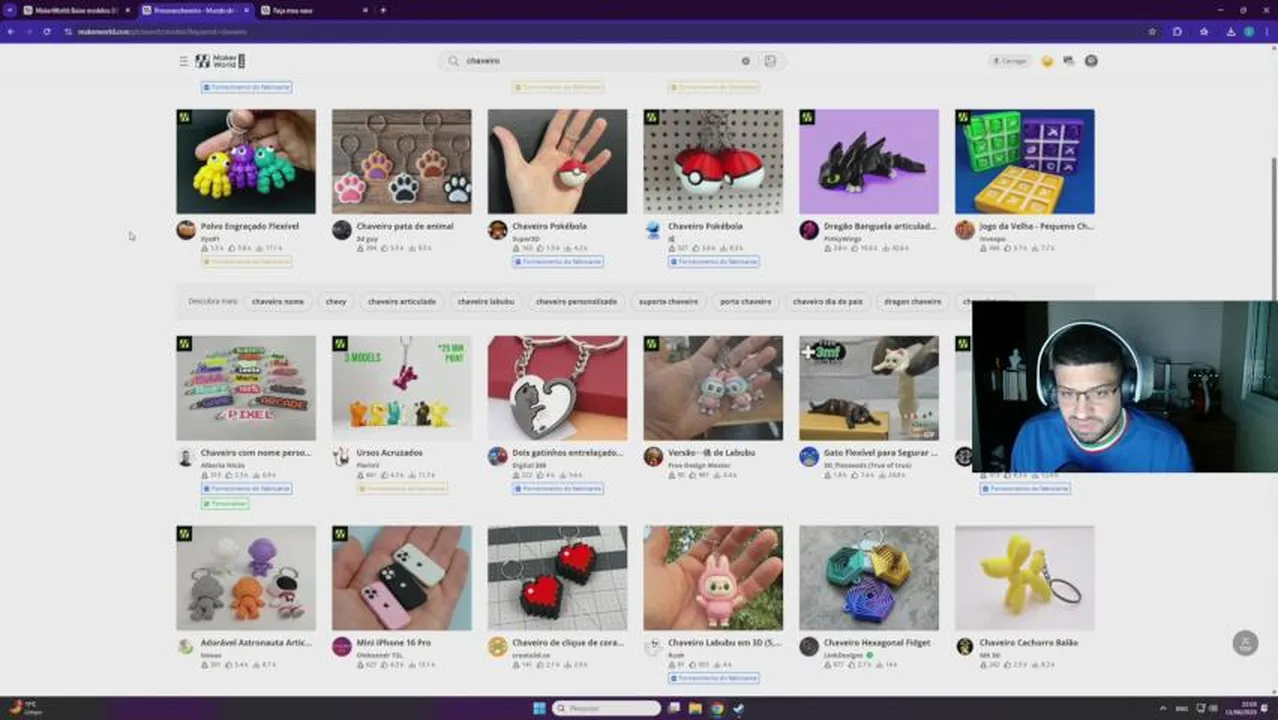1278x720 pixels.
Task: Go back with browser back arrow
Action: tap(11, 32)
